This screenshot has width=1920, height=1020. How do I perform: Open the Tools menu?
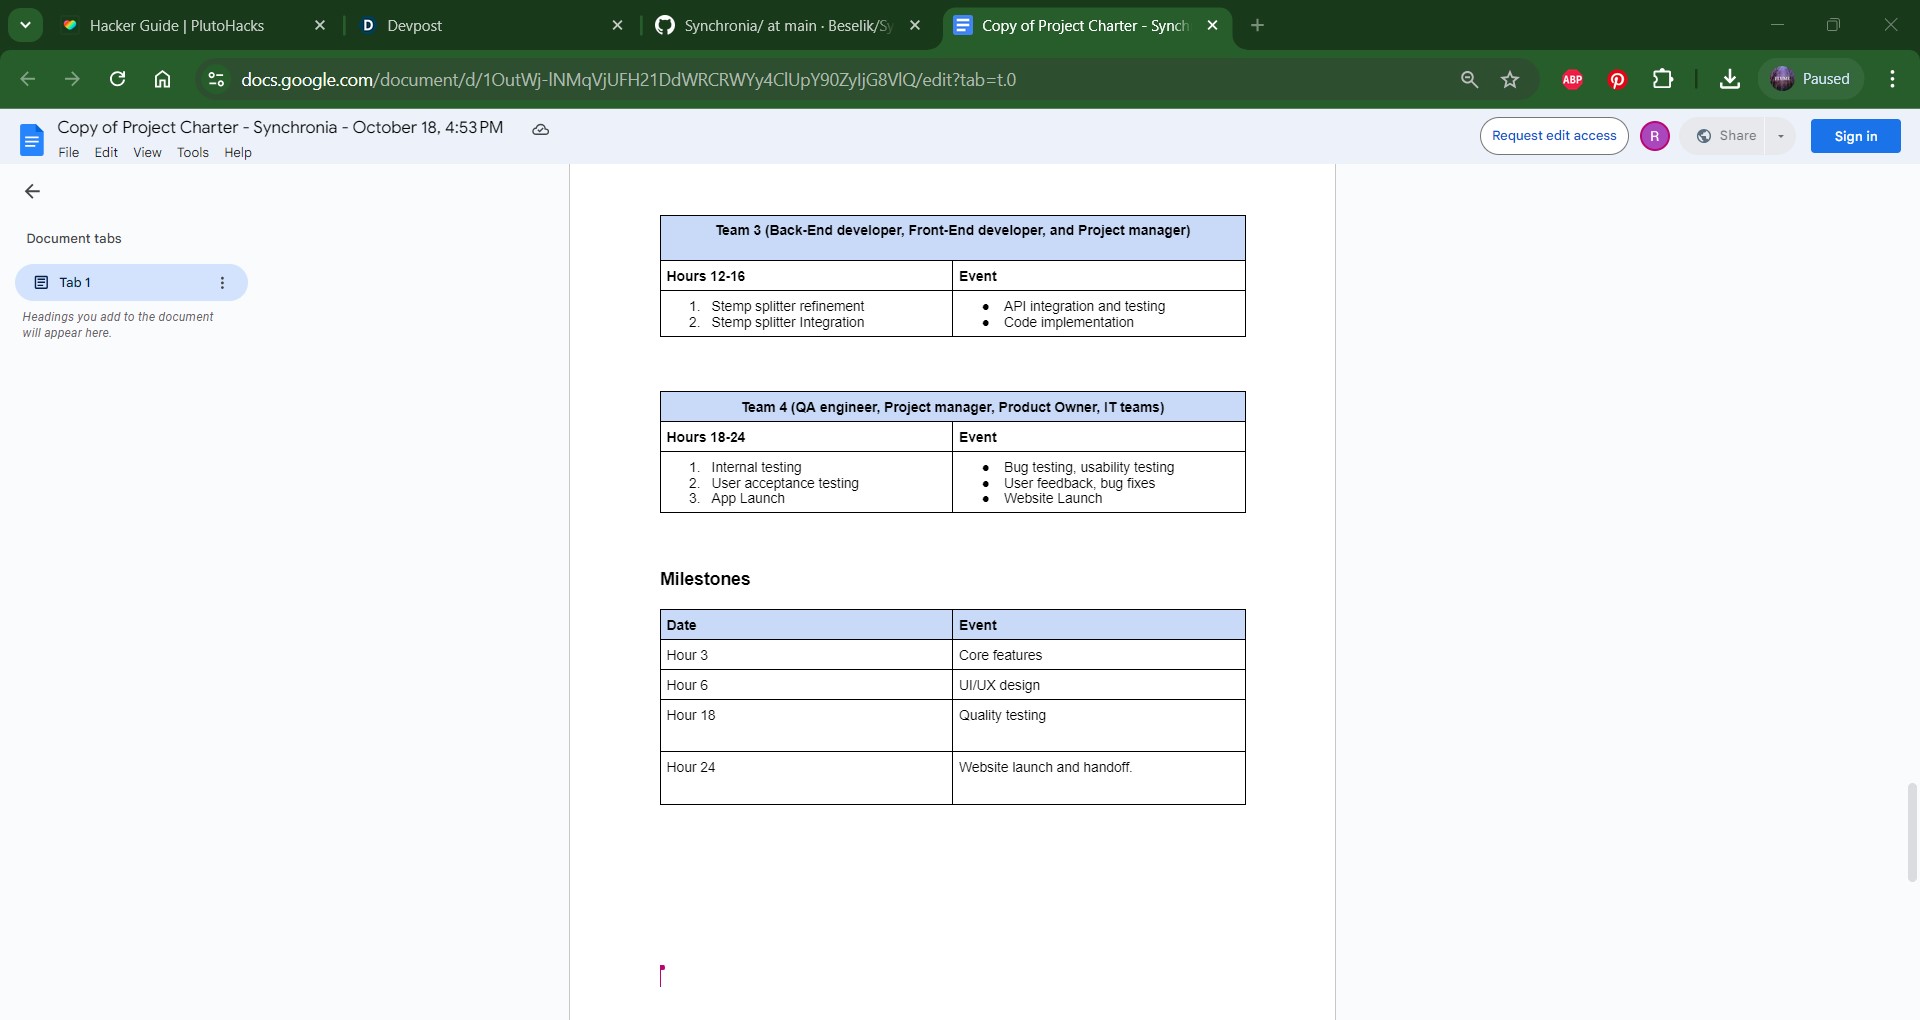pos(193,152)
